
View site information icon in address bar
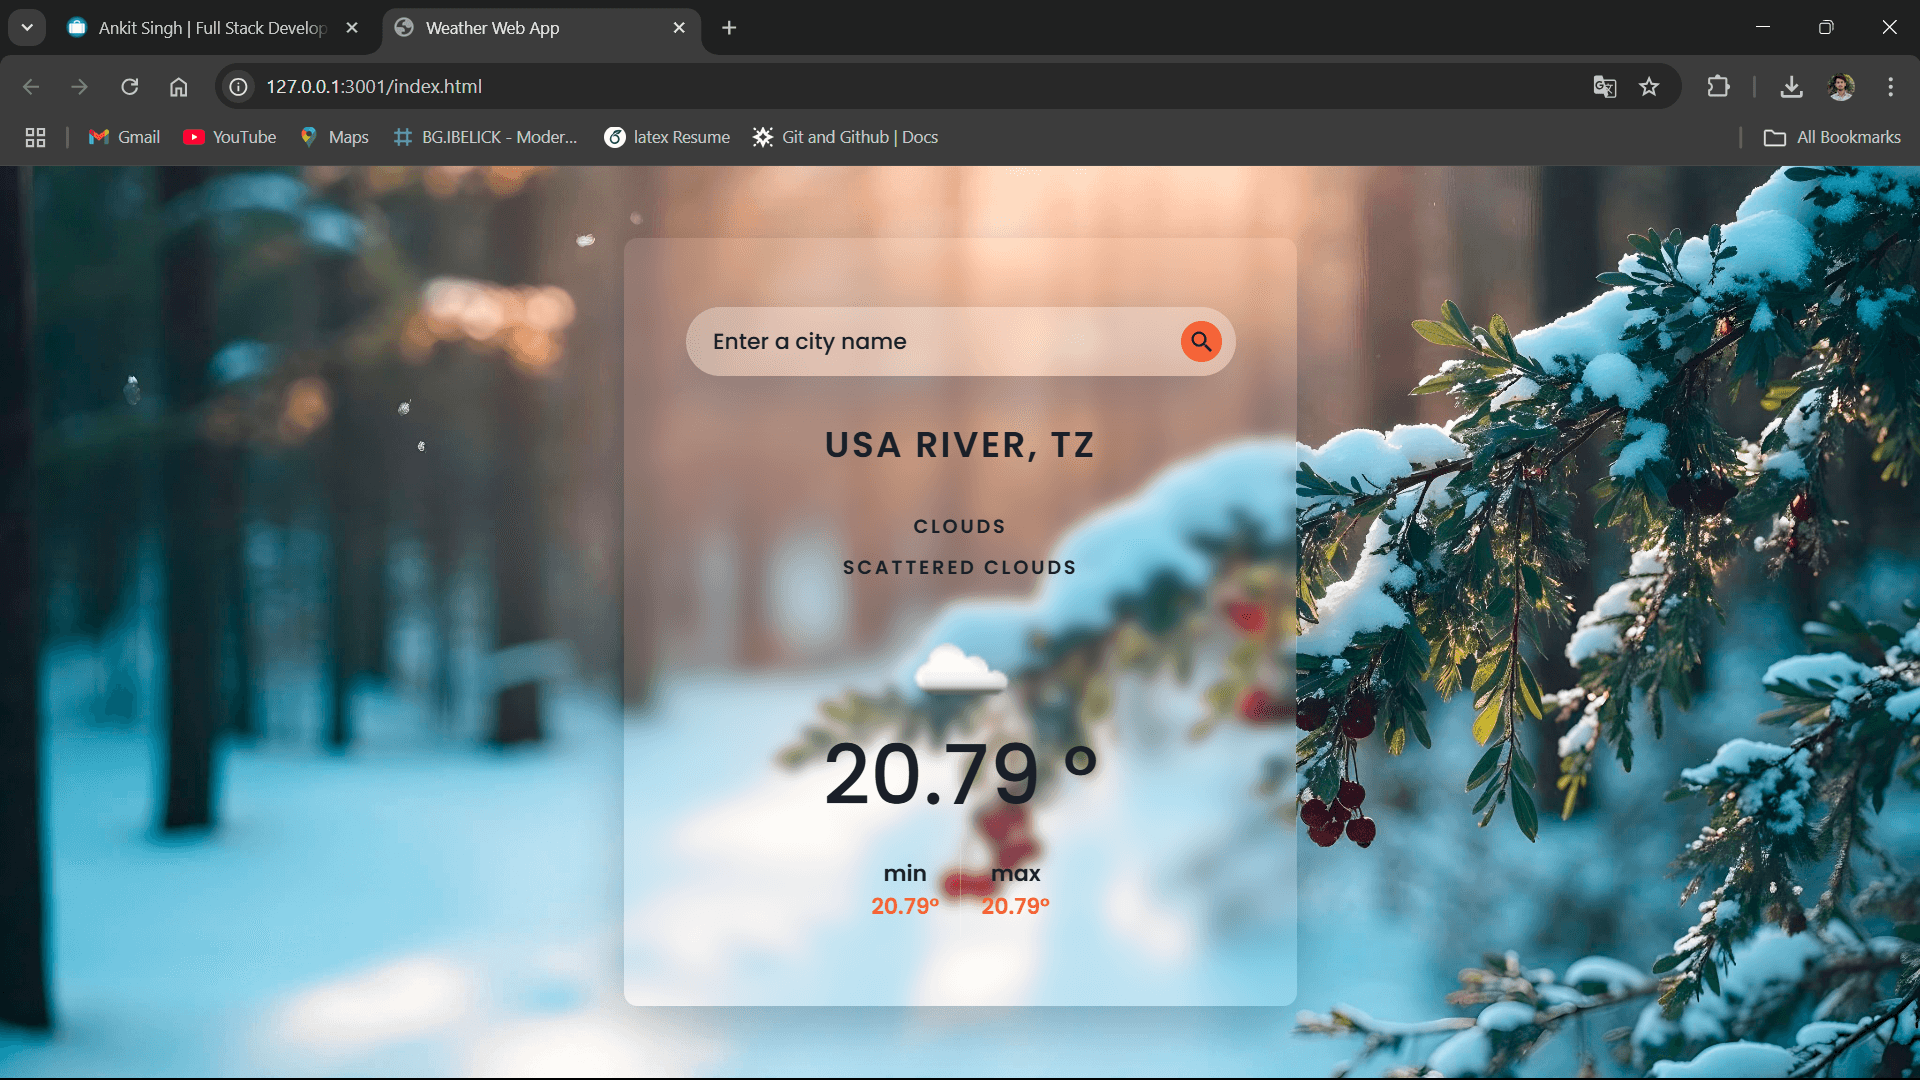239,87
